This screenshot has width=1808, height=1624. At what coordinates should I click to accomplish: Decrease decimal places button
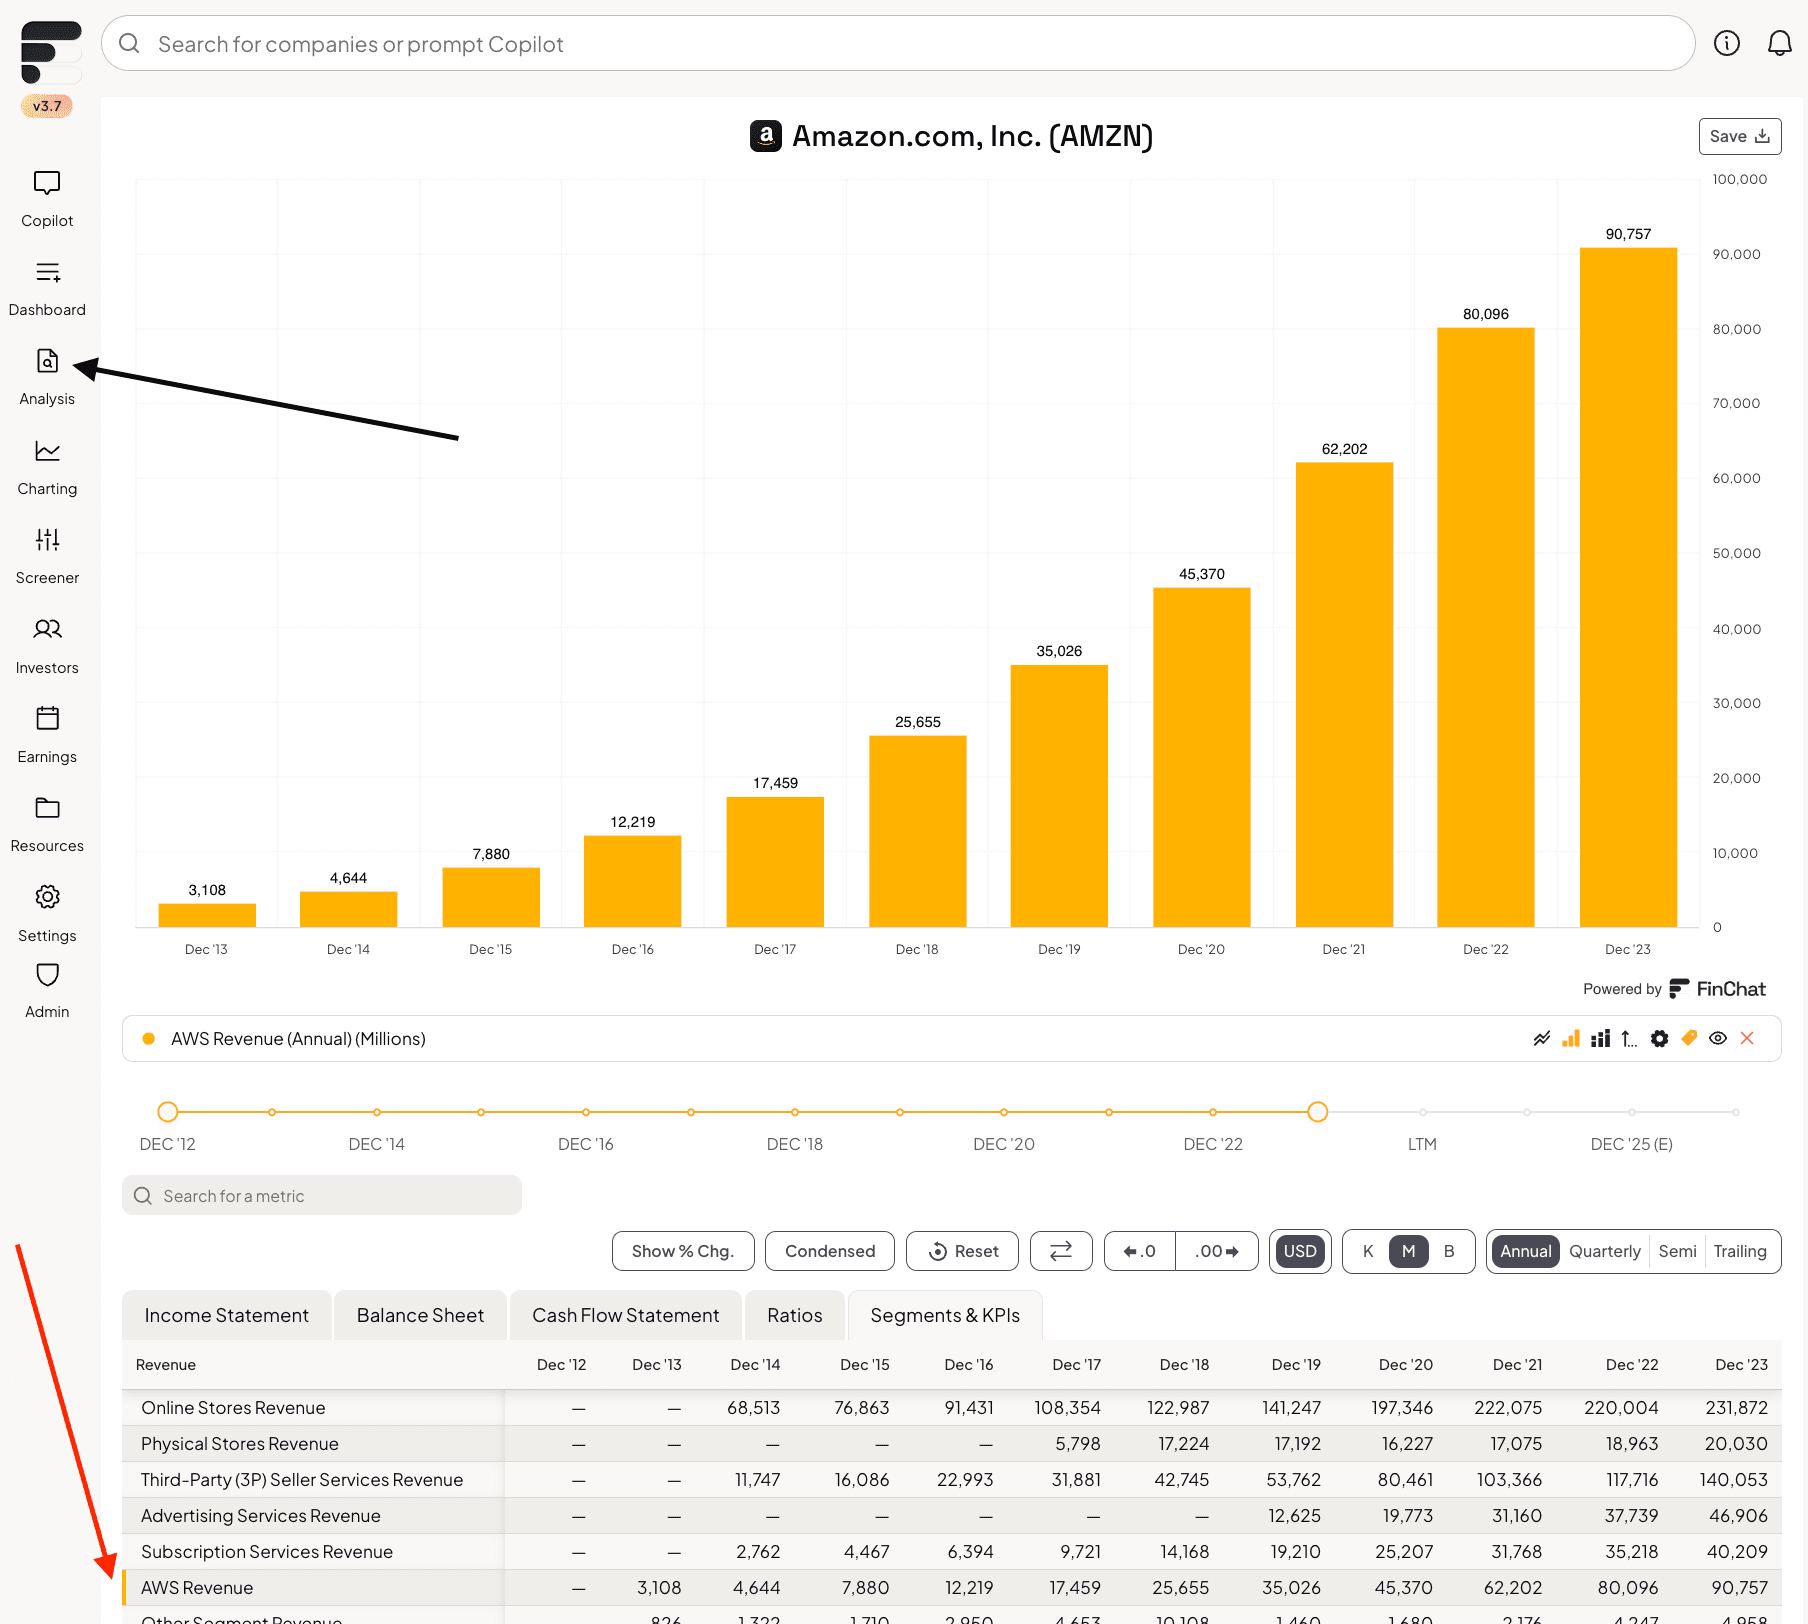1140,1251
